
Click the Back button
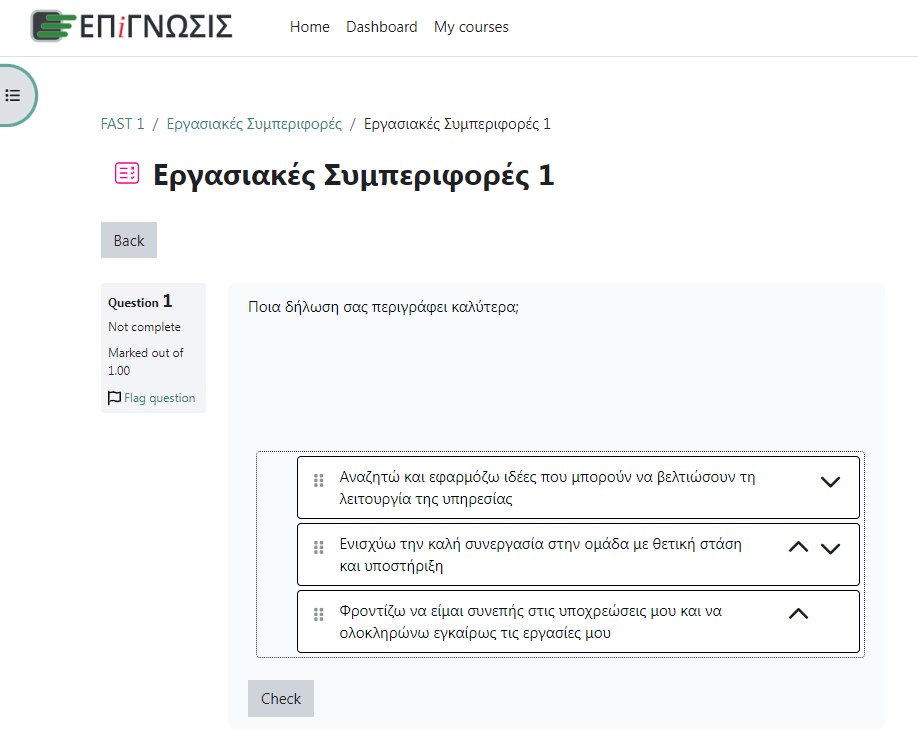coord(129,240)
